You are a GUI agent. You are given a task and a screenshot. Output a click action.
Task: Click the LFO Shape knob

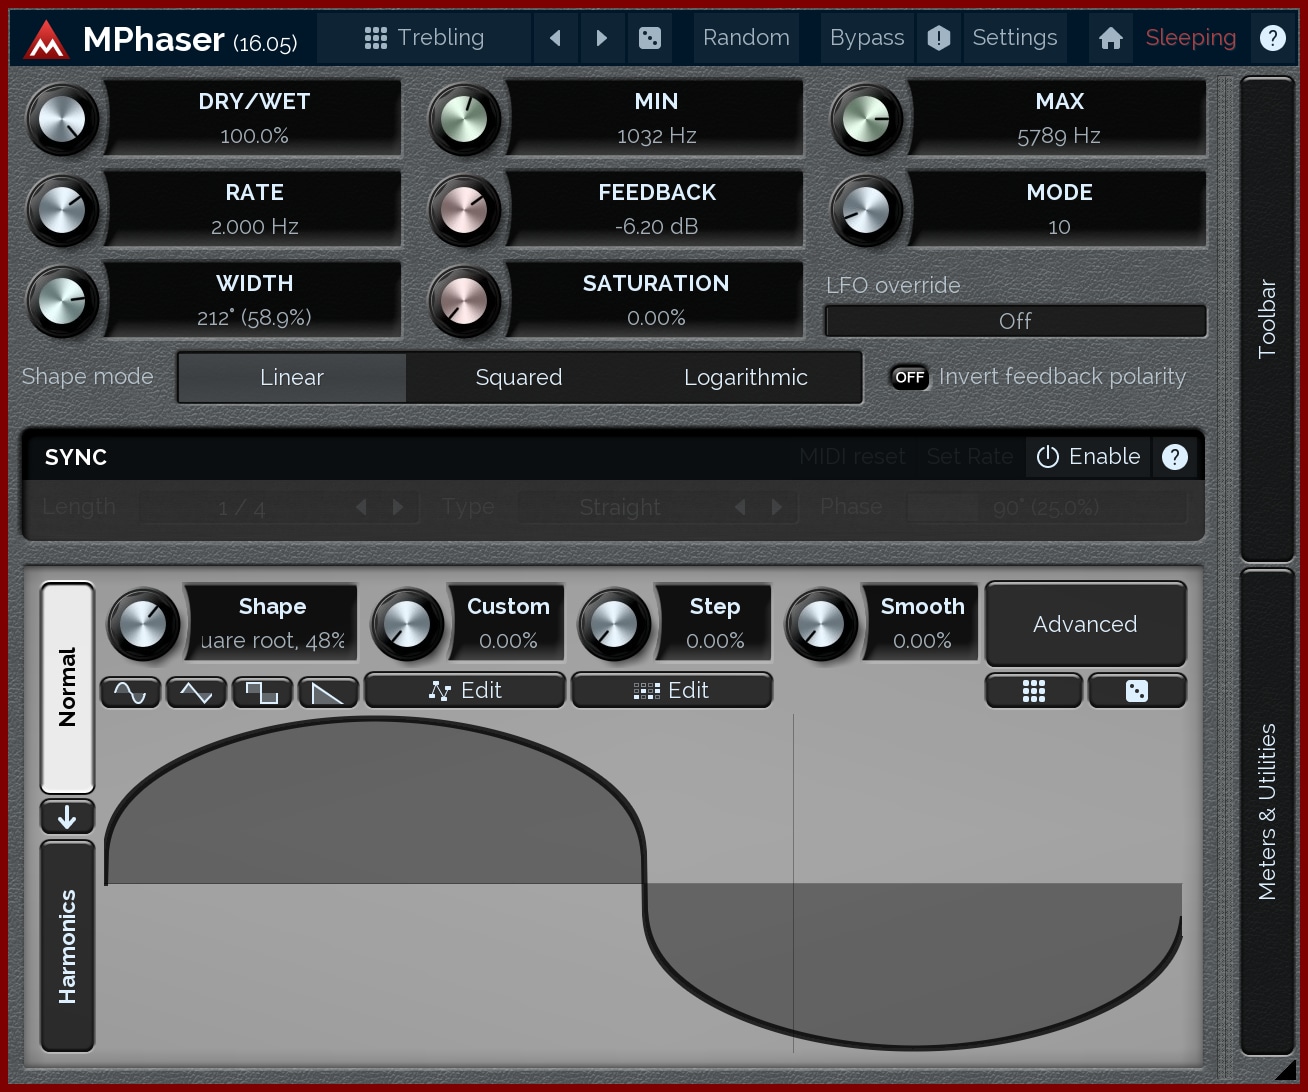point(143,624)
